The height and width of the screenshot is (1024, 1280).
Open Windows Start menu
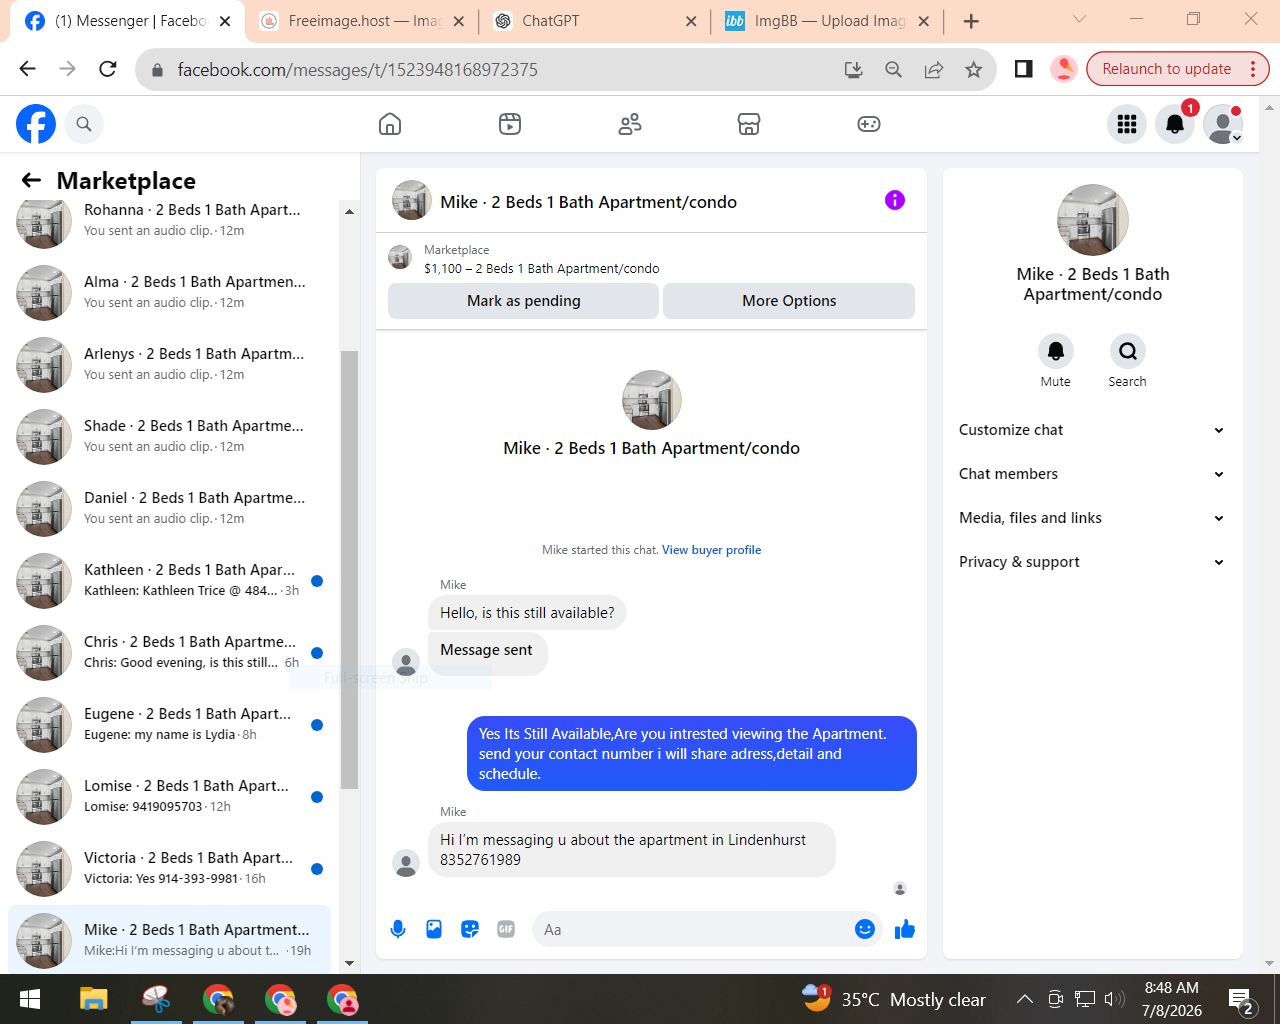pyautogui.click(x=30, y=999)
